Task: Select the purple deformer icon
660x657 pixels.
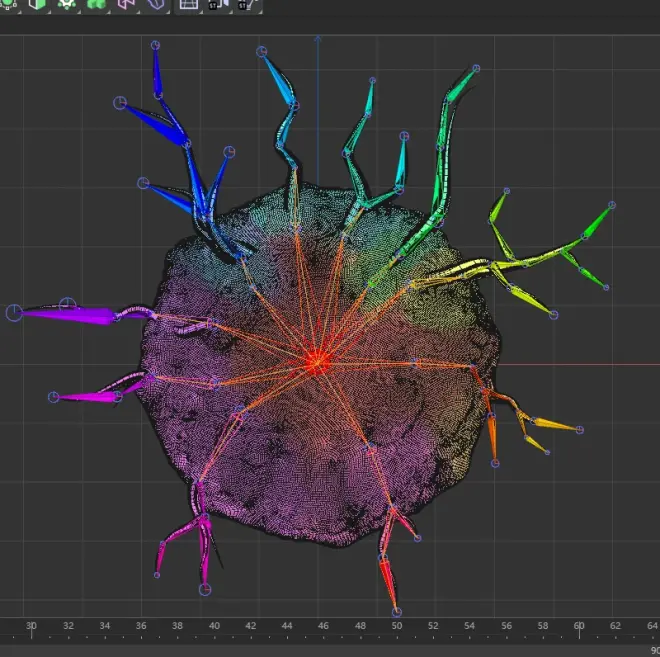Action: [x=155, y=4]
